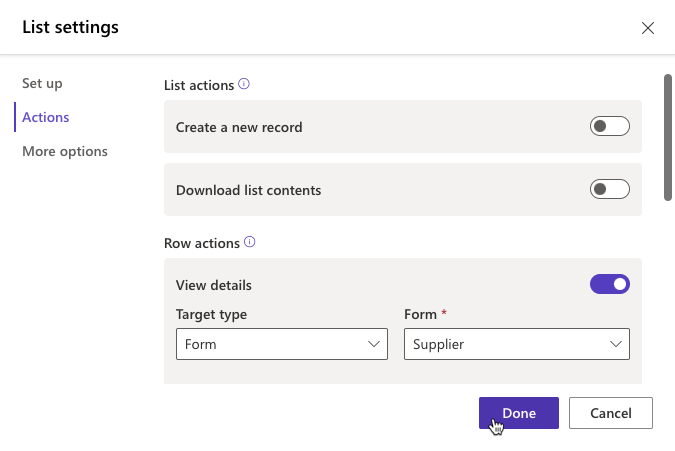Screen dimensions: 675x451
Task: Close the List settings dialog
Action: point(648,28)
